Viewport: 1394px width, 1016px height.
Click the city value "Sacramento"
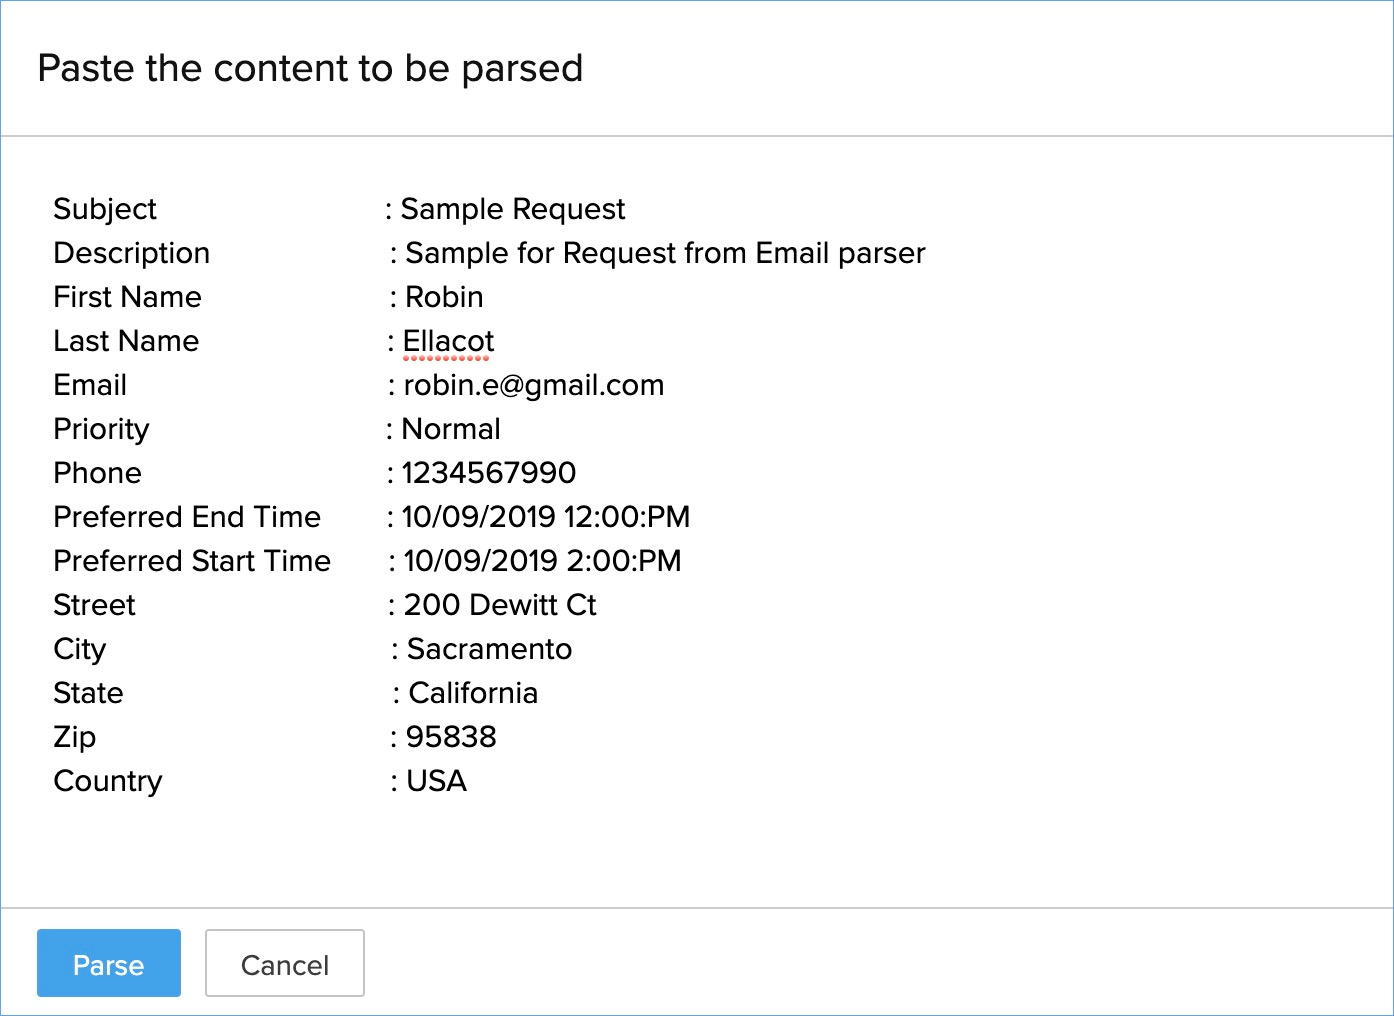click(x=489, y=649)
